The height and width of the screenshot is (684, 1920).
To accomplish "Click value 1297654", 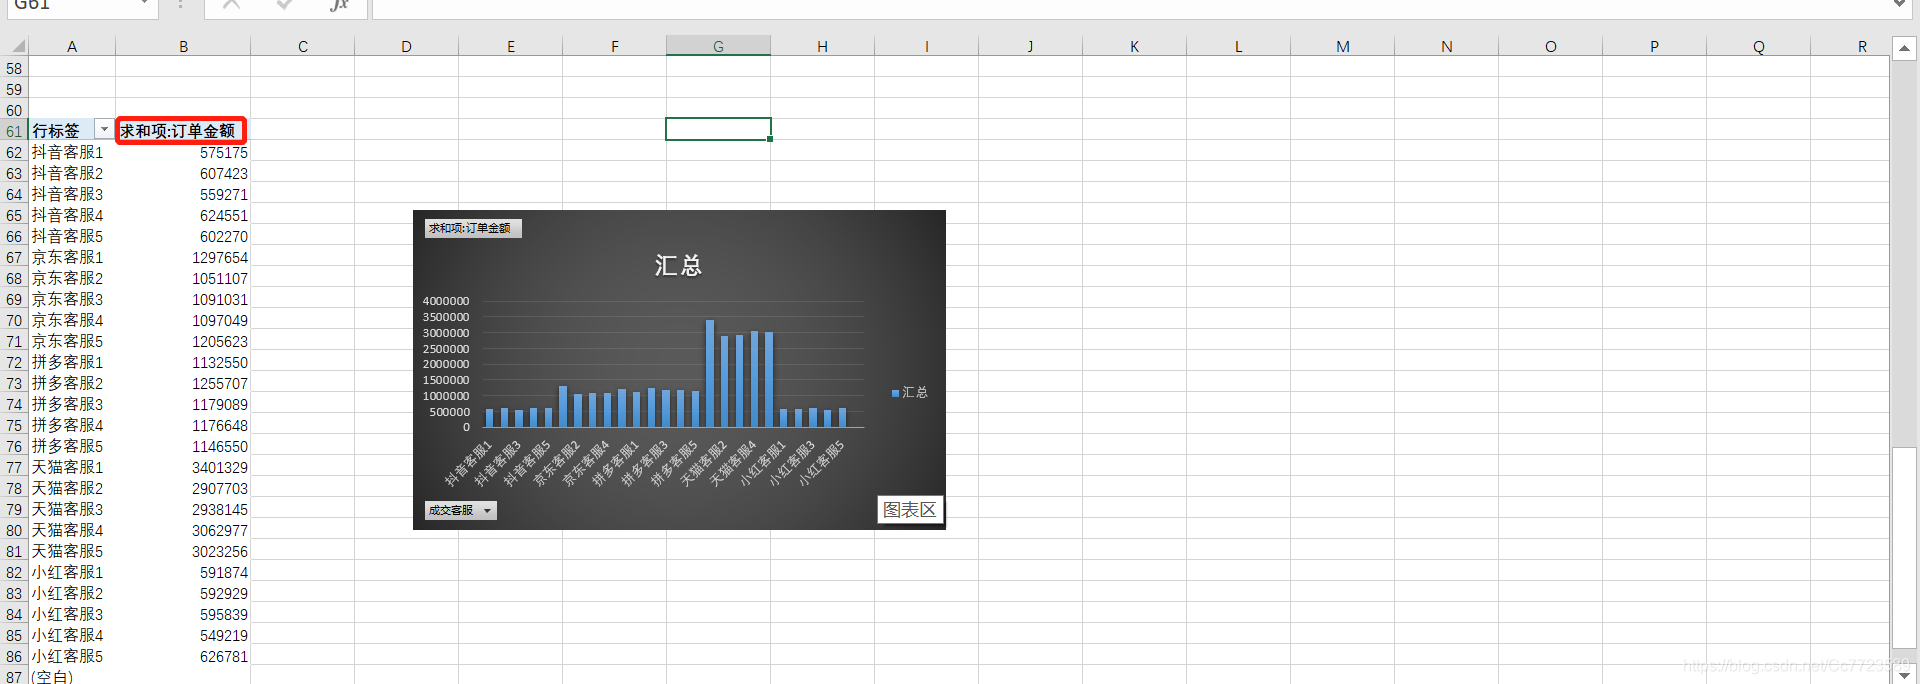I will 220,258.
